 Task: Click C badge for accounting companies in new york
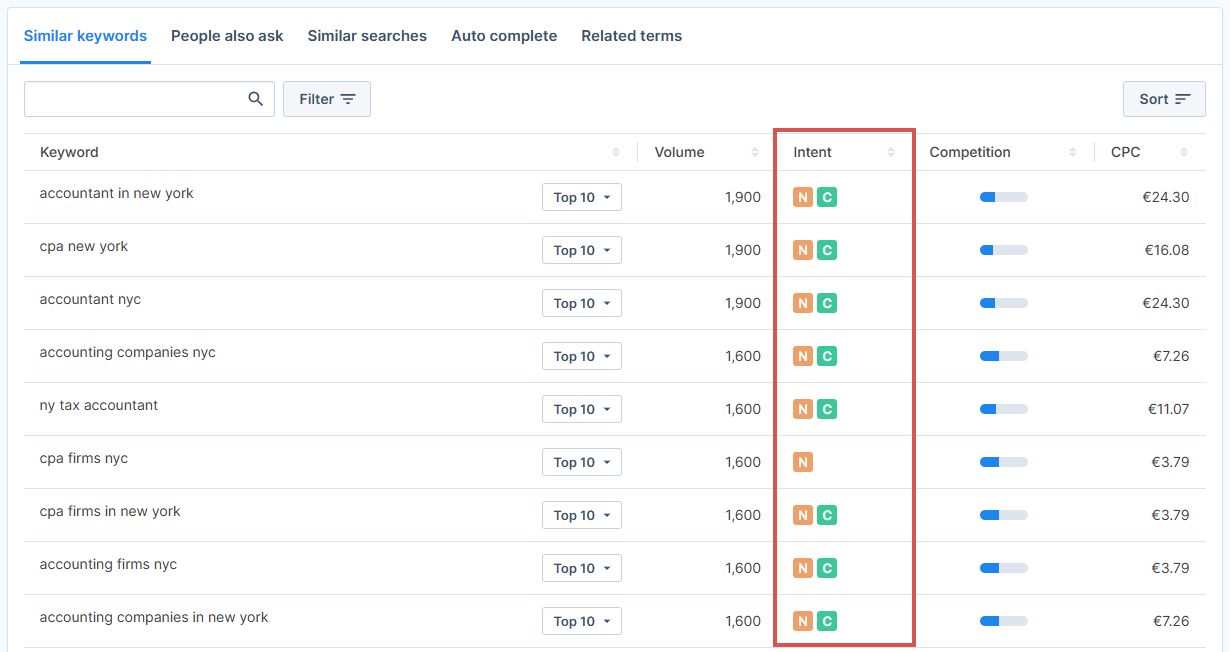coord(827,621)
